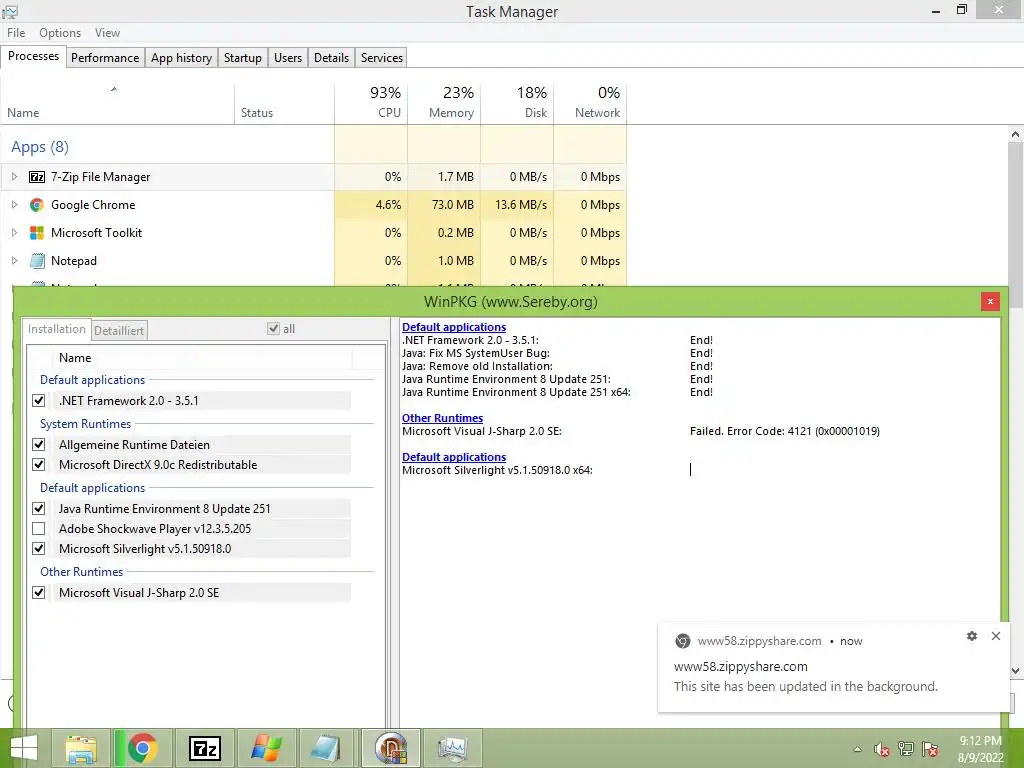Sort processes by Disk column
The height and width of the screenshot is (768, 1024).
[x=517, y=103]
